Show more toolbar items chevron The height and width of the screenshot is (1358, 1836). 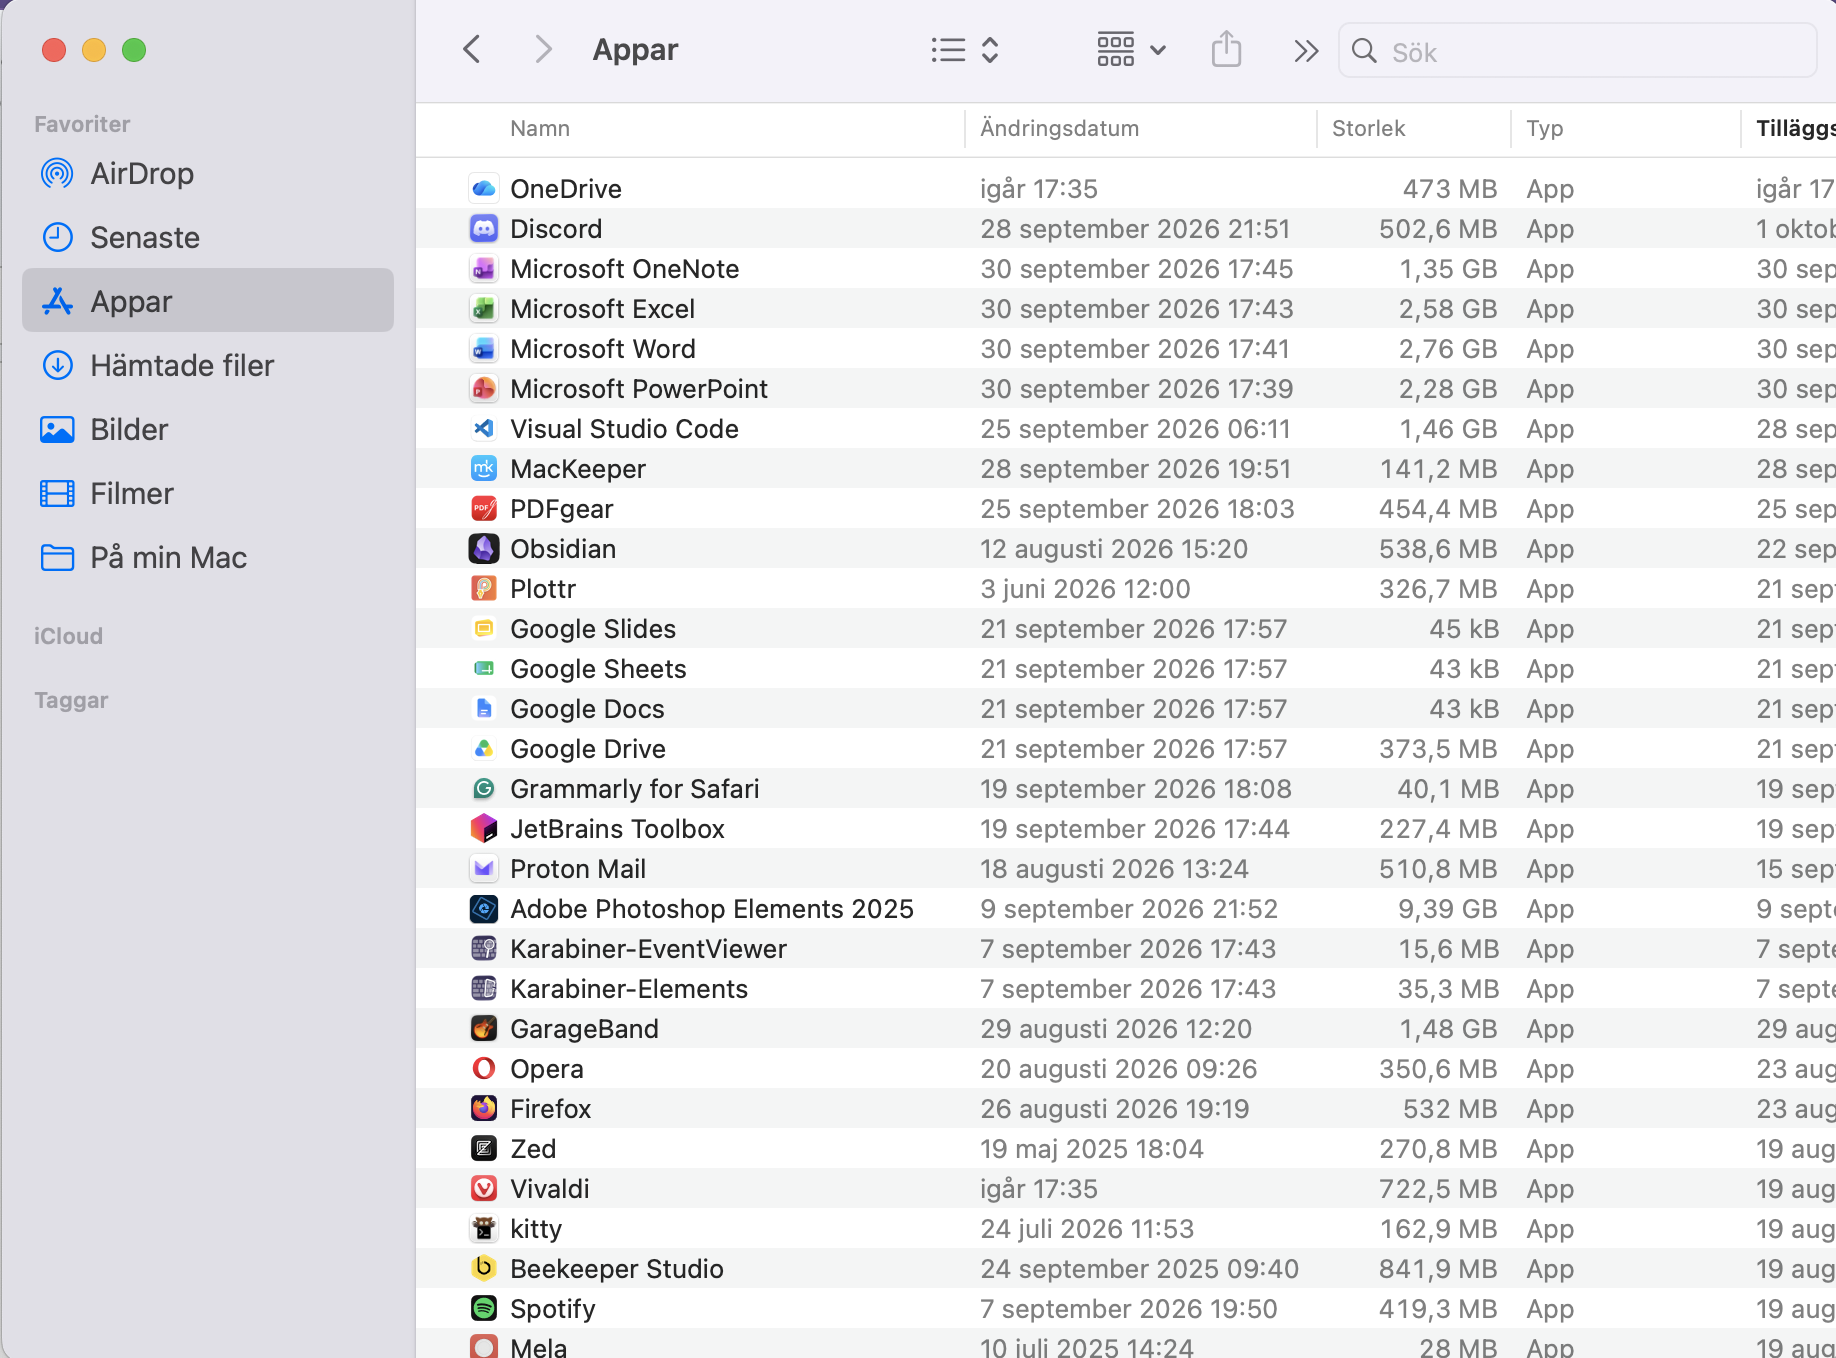[x=1305, y=51]
